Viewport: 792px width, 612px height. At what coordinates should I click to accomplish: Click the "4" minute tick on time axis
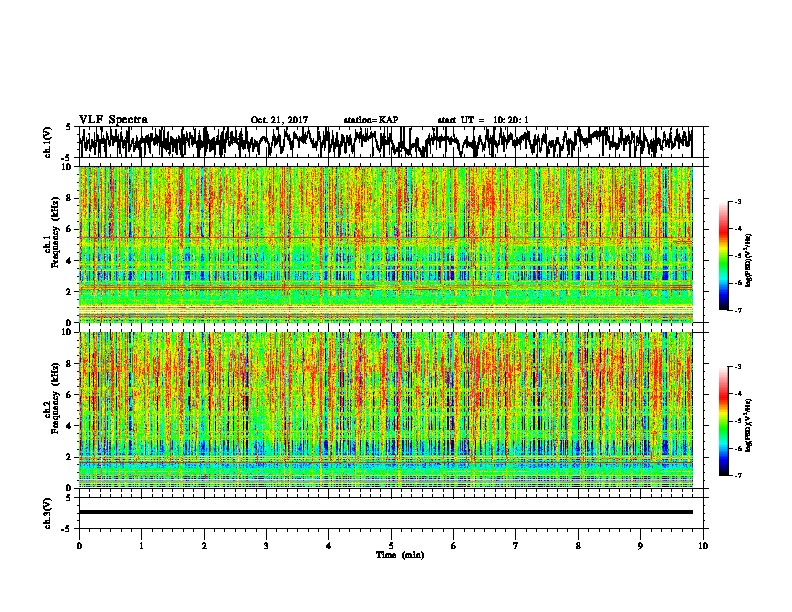click(x=329, y=546)
